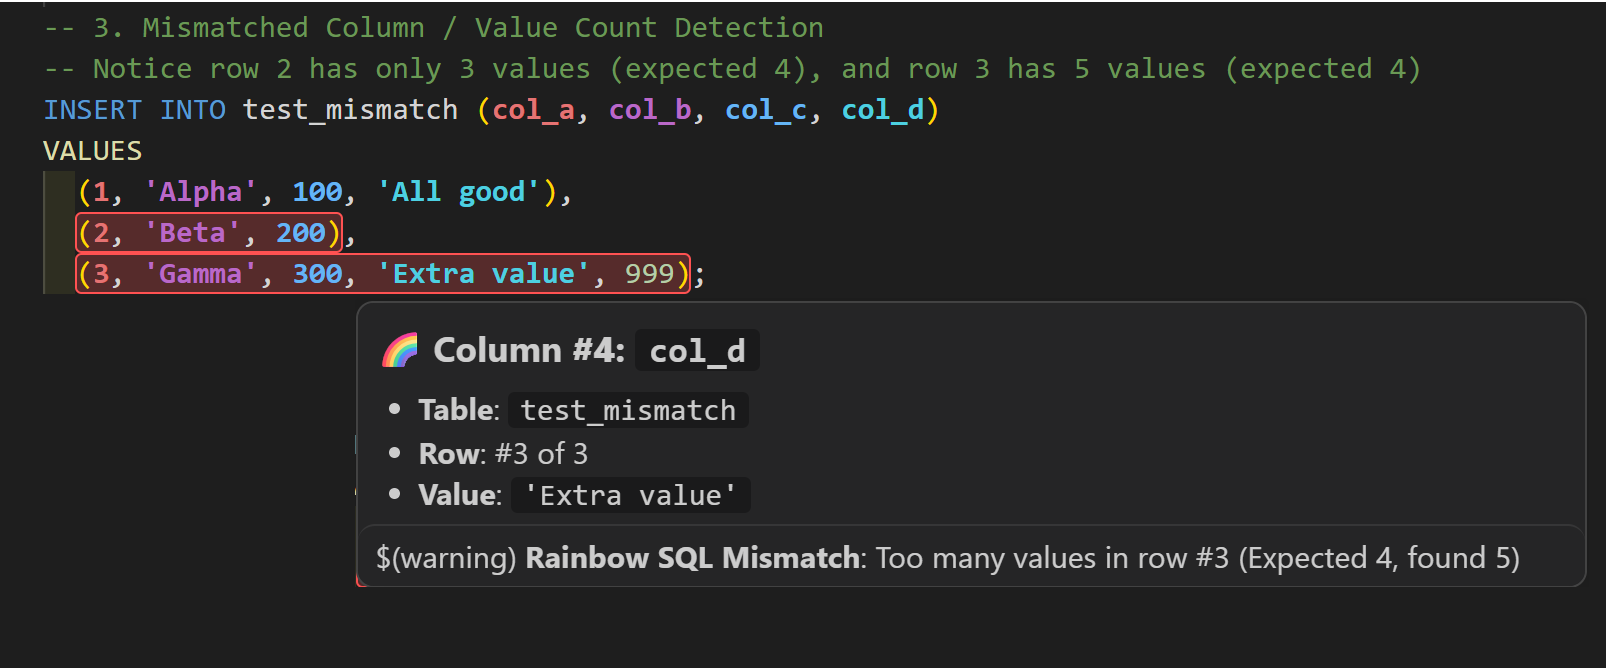Image resolution: width=1606 pixels, height=668 pixels.
Task: Click the 'Alpha' string value
Action: (201, 192)
